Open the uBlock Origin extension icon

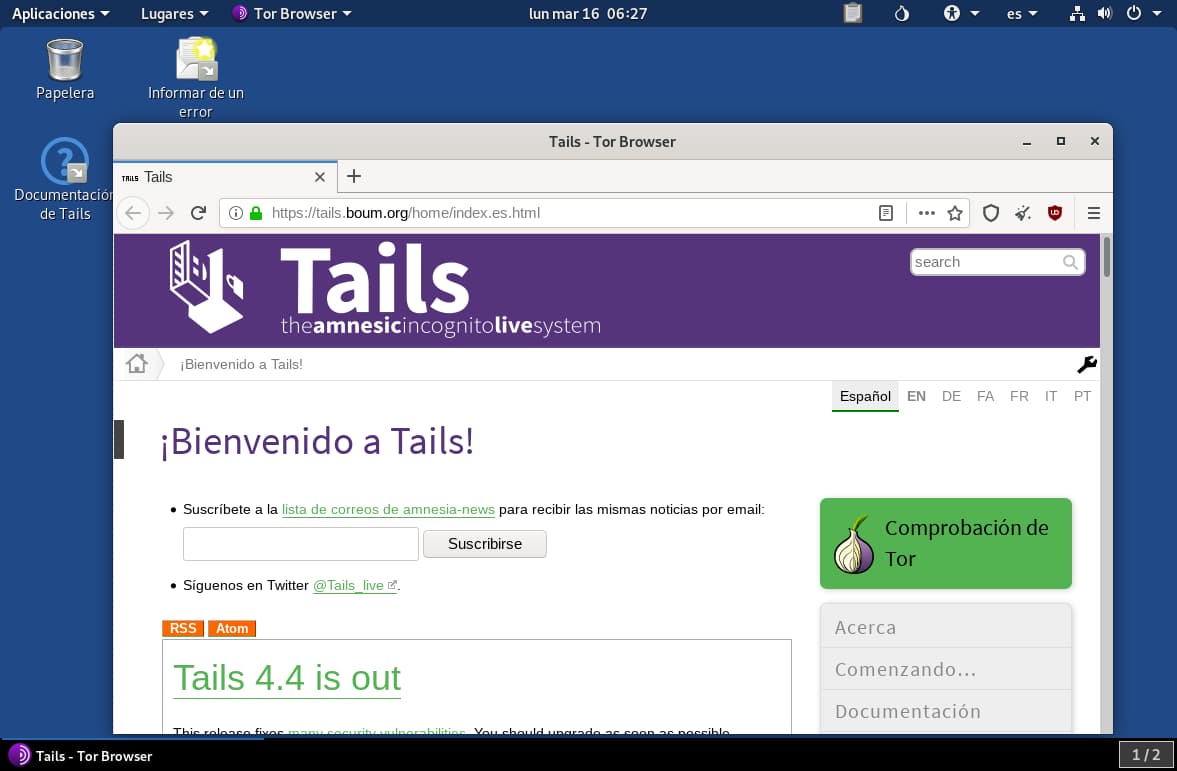click(x=1055, y=213)
